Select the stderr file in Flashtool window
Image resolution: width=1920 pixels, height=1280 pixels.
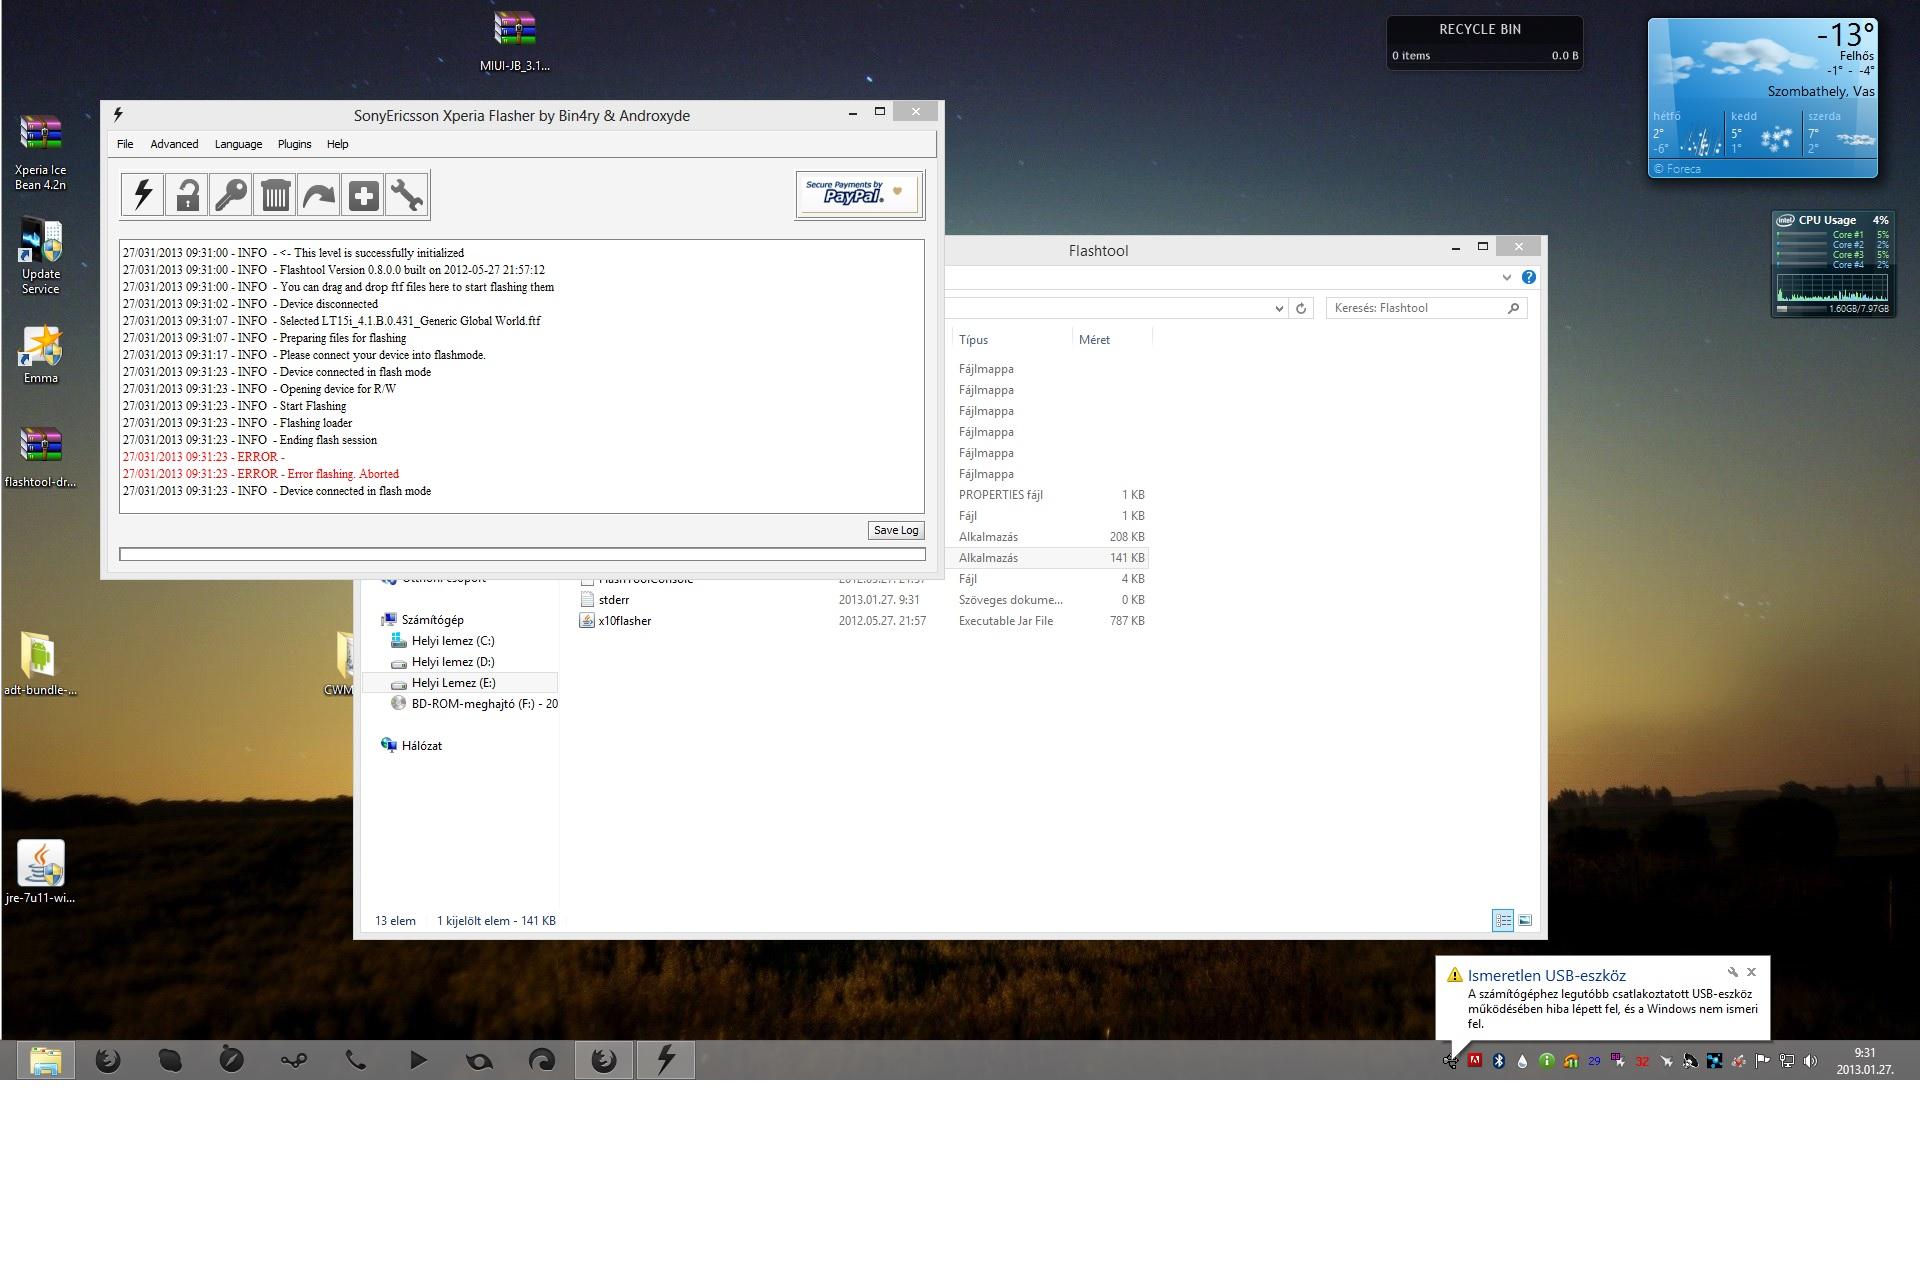point(613,600)
